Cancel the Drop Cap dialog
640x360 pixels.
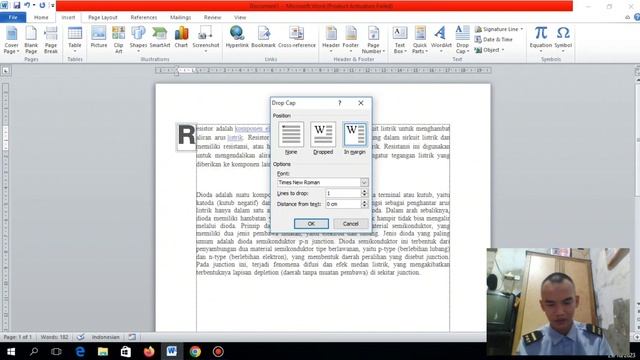[350, 224]
